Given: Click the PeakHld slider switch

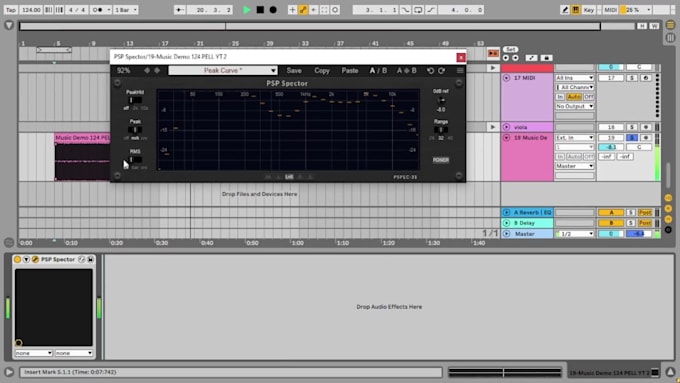Looking at the screenshot, I should tap(135, 100).
